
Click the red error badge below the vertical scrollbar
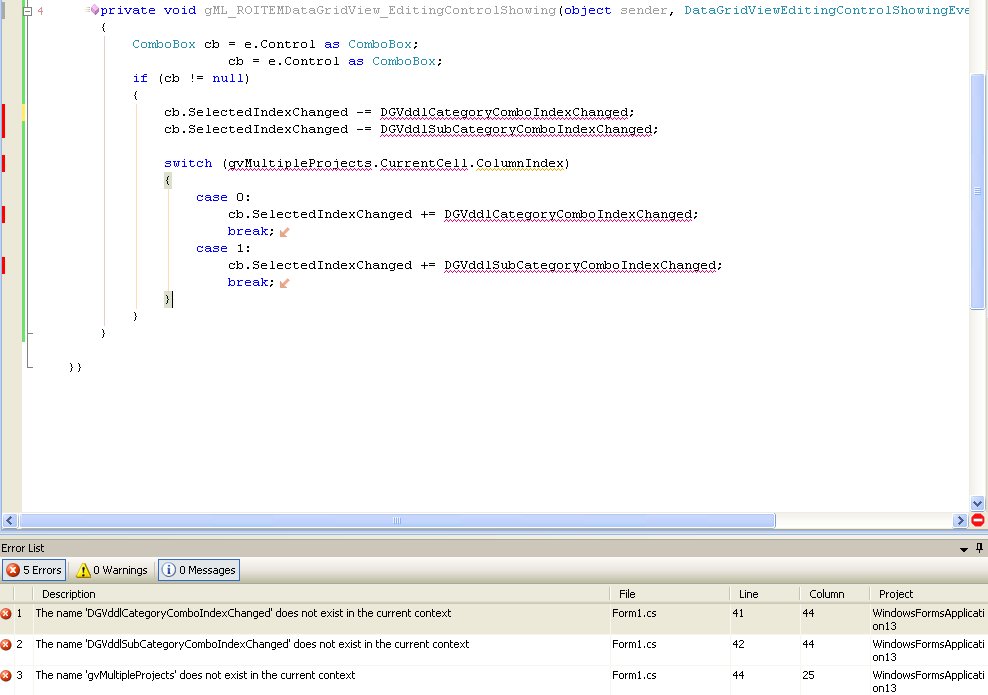point(978,520)
